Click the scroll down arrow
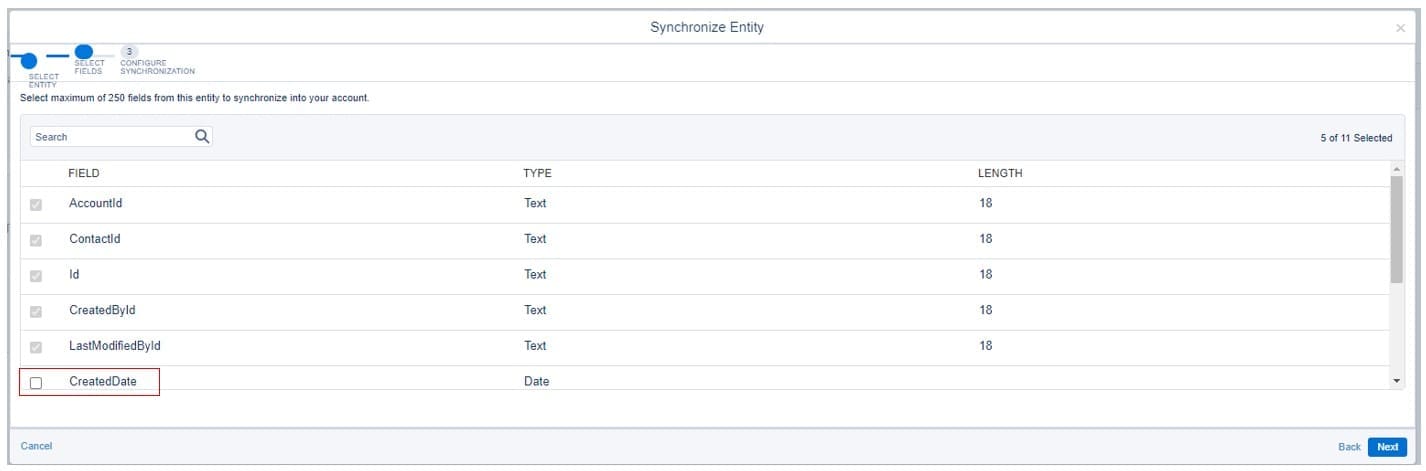Screen dimensions: 1426x471 tap(1397, 382)
